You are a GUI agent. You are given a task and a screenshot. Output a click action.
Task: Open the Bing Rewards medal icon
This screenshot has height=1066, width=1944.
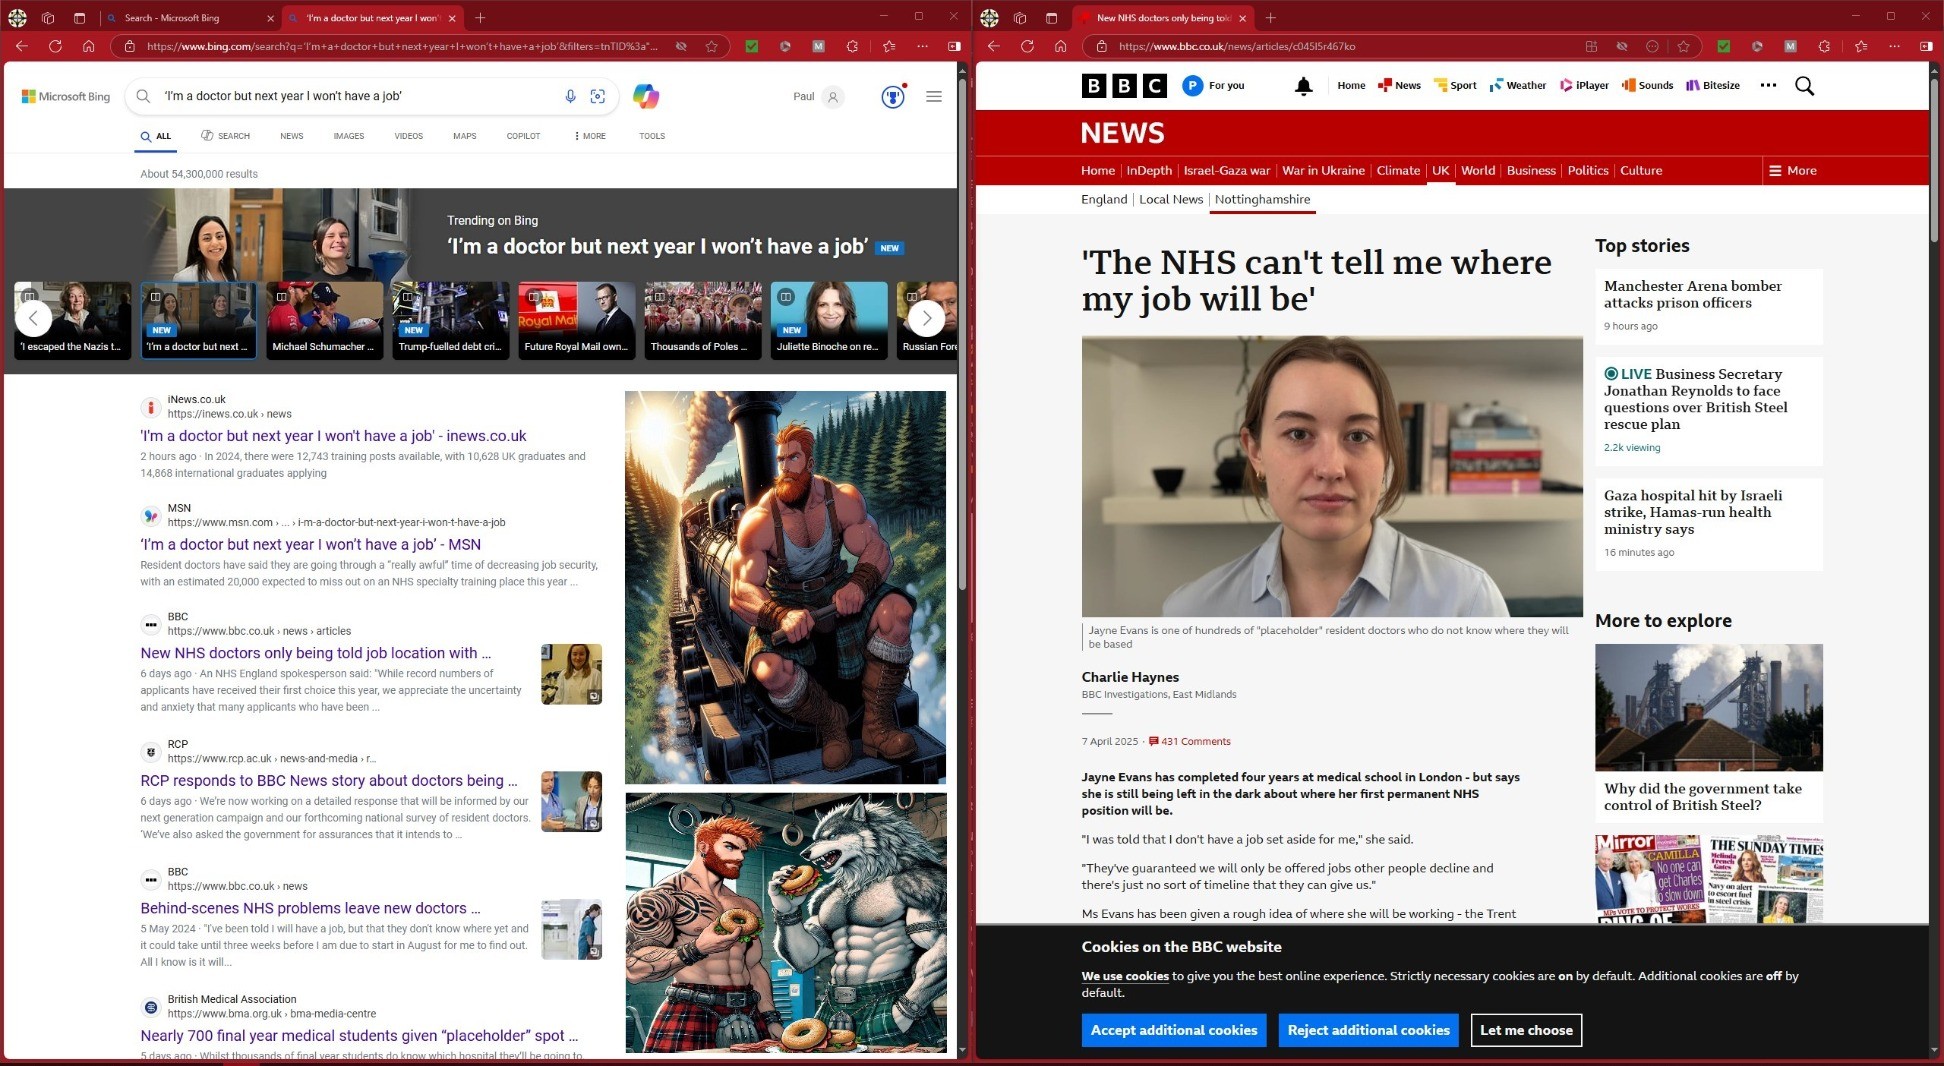[893, 96]
